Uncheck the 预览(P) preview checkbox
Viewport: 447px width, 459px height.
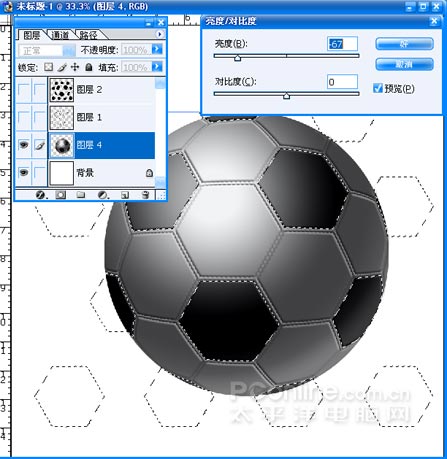pyautogui.click(x=378, y=88)
